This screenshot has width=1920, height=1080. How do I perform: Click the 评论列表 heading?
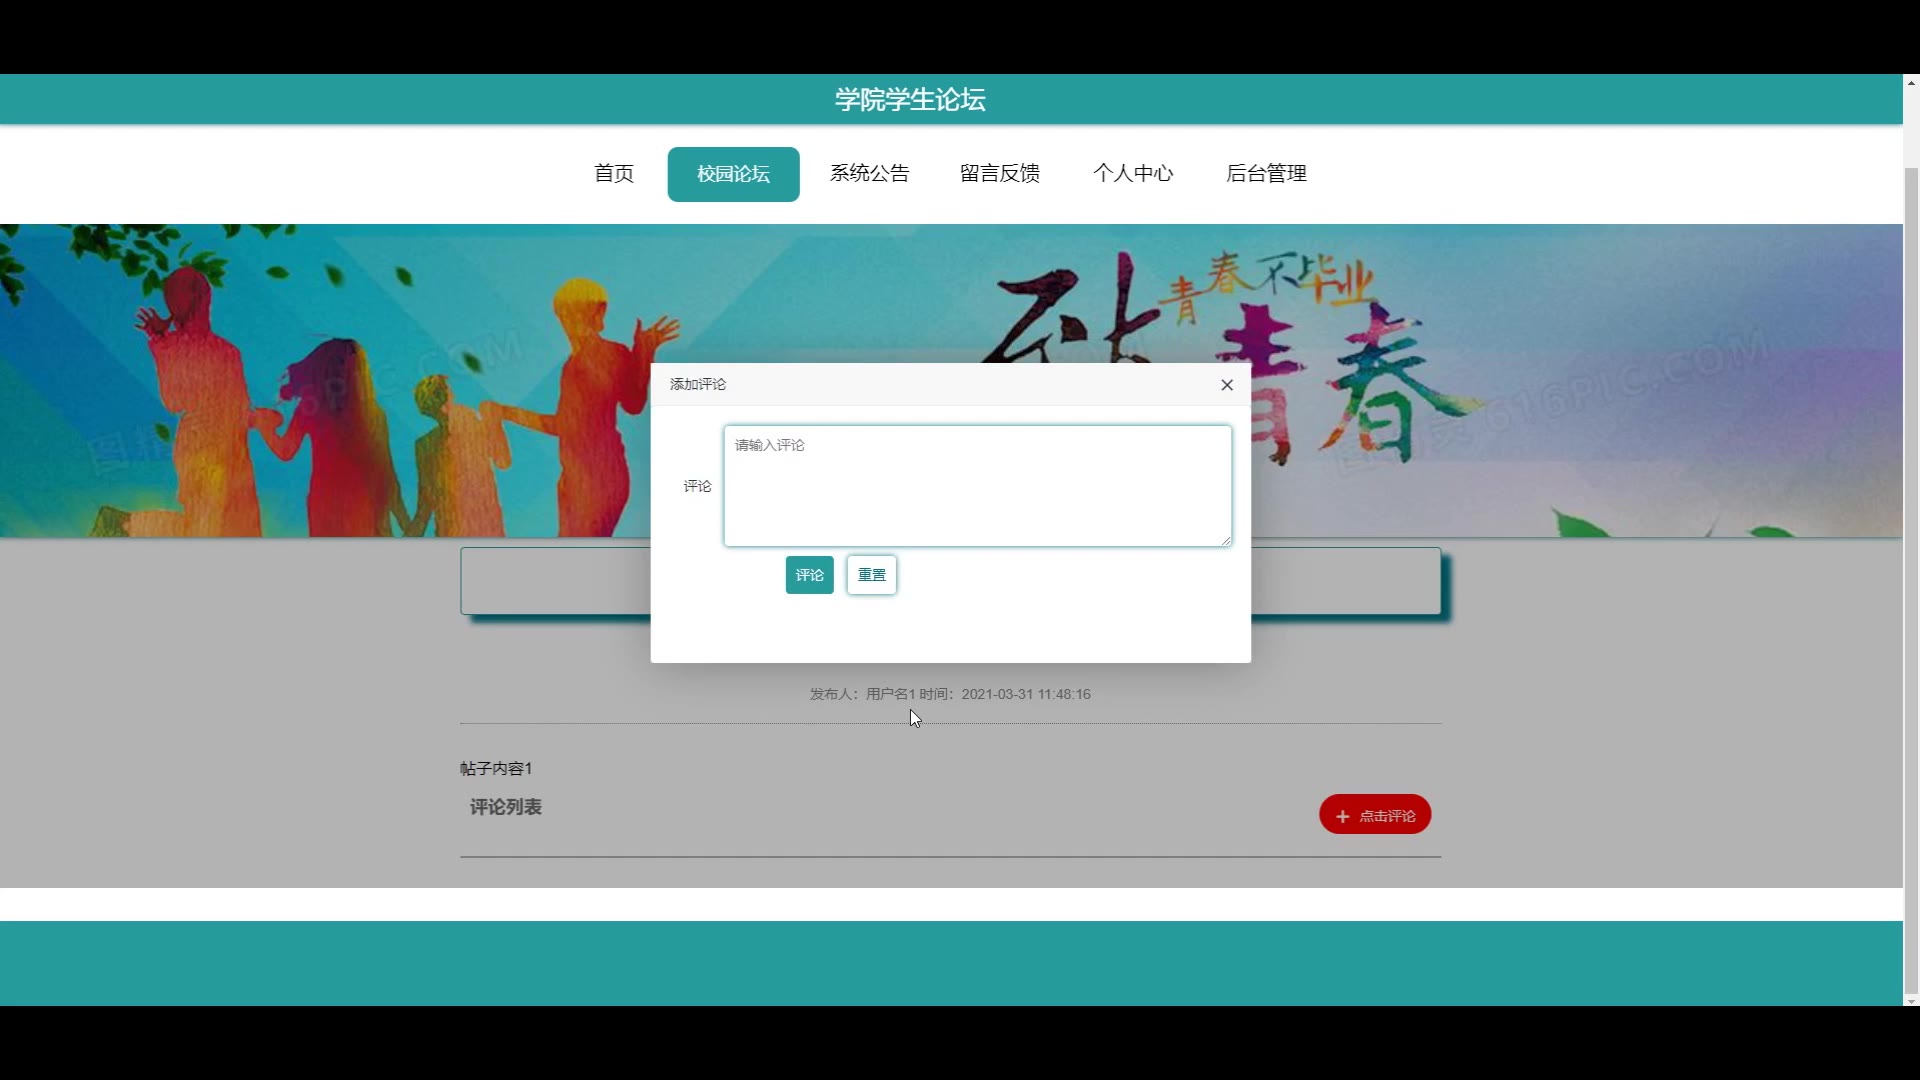pyautogui.click(x=506, y=807)
